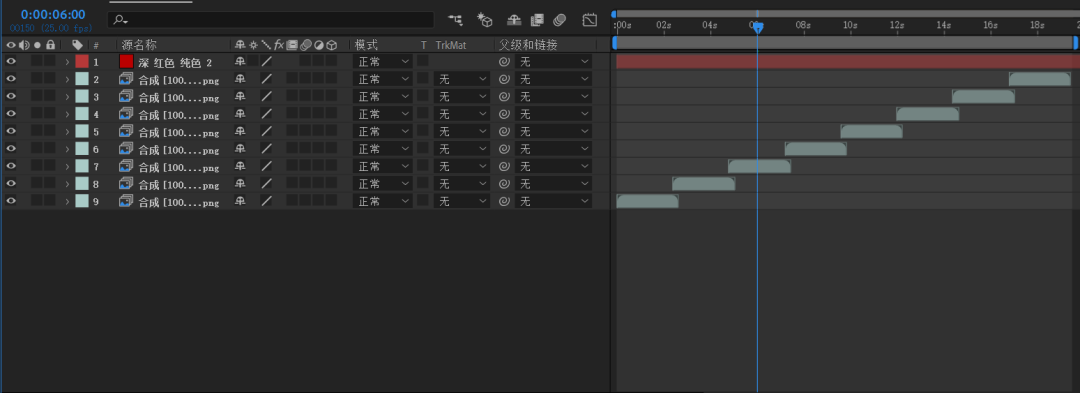1080x393 pixels.
Task: Click the quality slash switch on layer 8
Action: pos(267,184)
